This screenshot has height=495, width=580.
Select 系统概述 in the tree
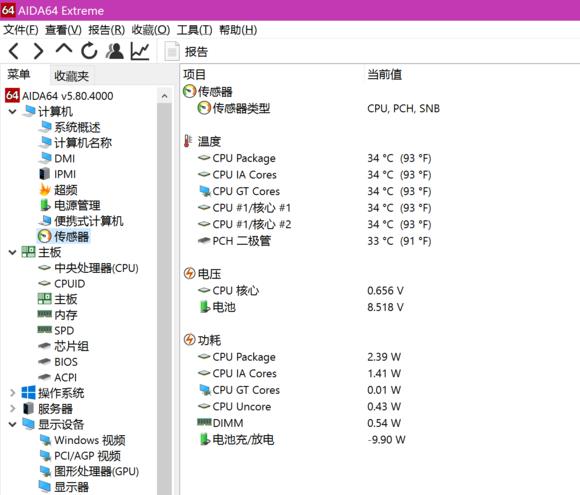77,127
